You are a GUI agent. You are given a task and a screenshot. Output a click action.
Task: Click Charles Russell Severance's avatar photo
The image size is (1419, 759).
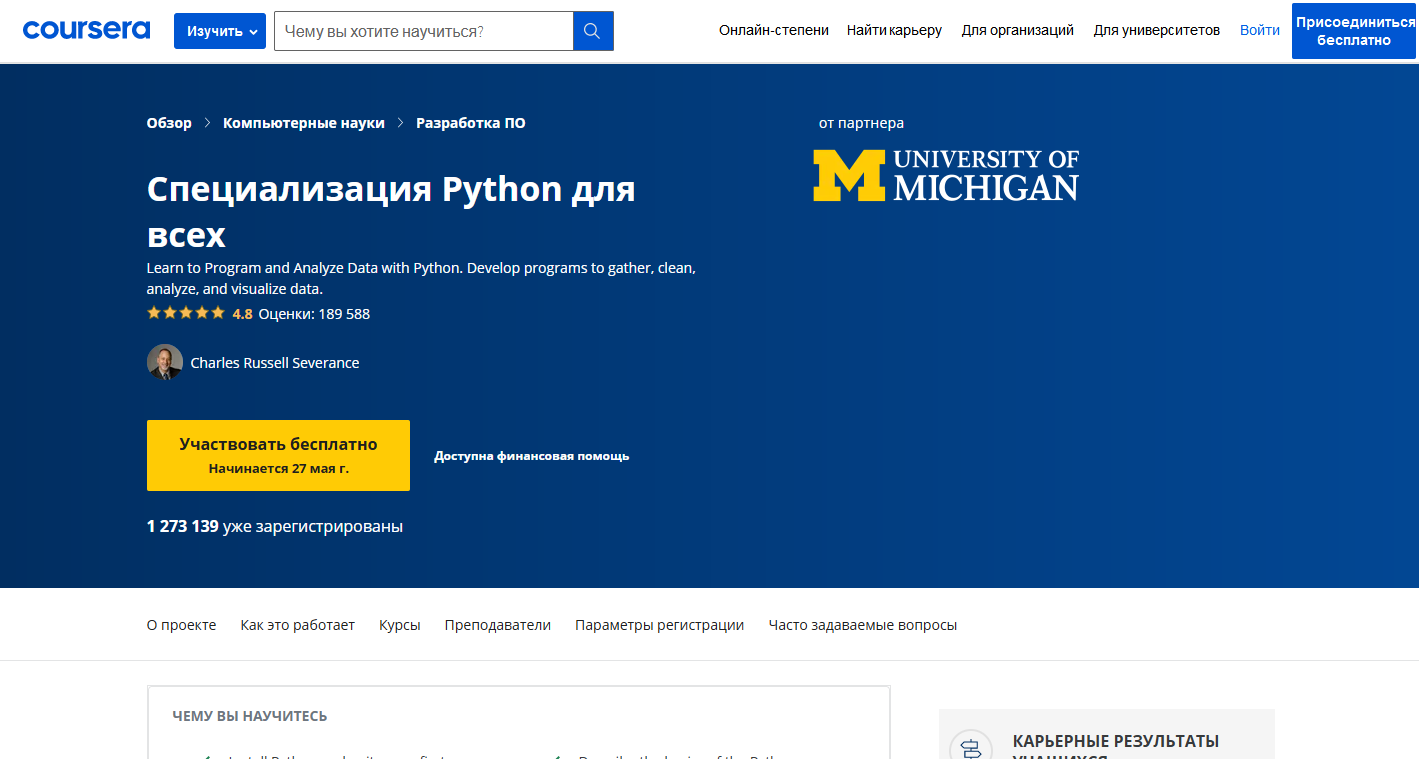click(x=164, y=362)
